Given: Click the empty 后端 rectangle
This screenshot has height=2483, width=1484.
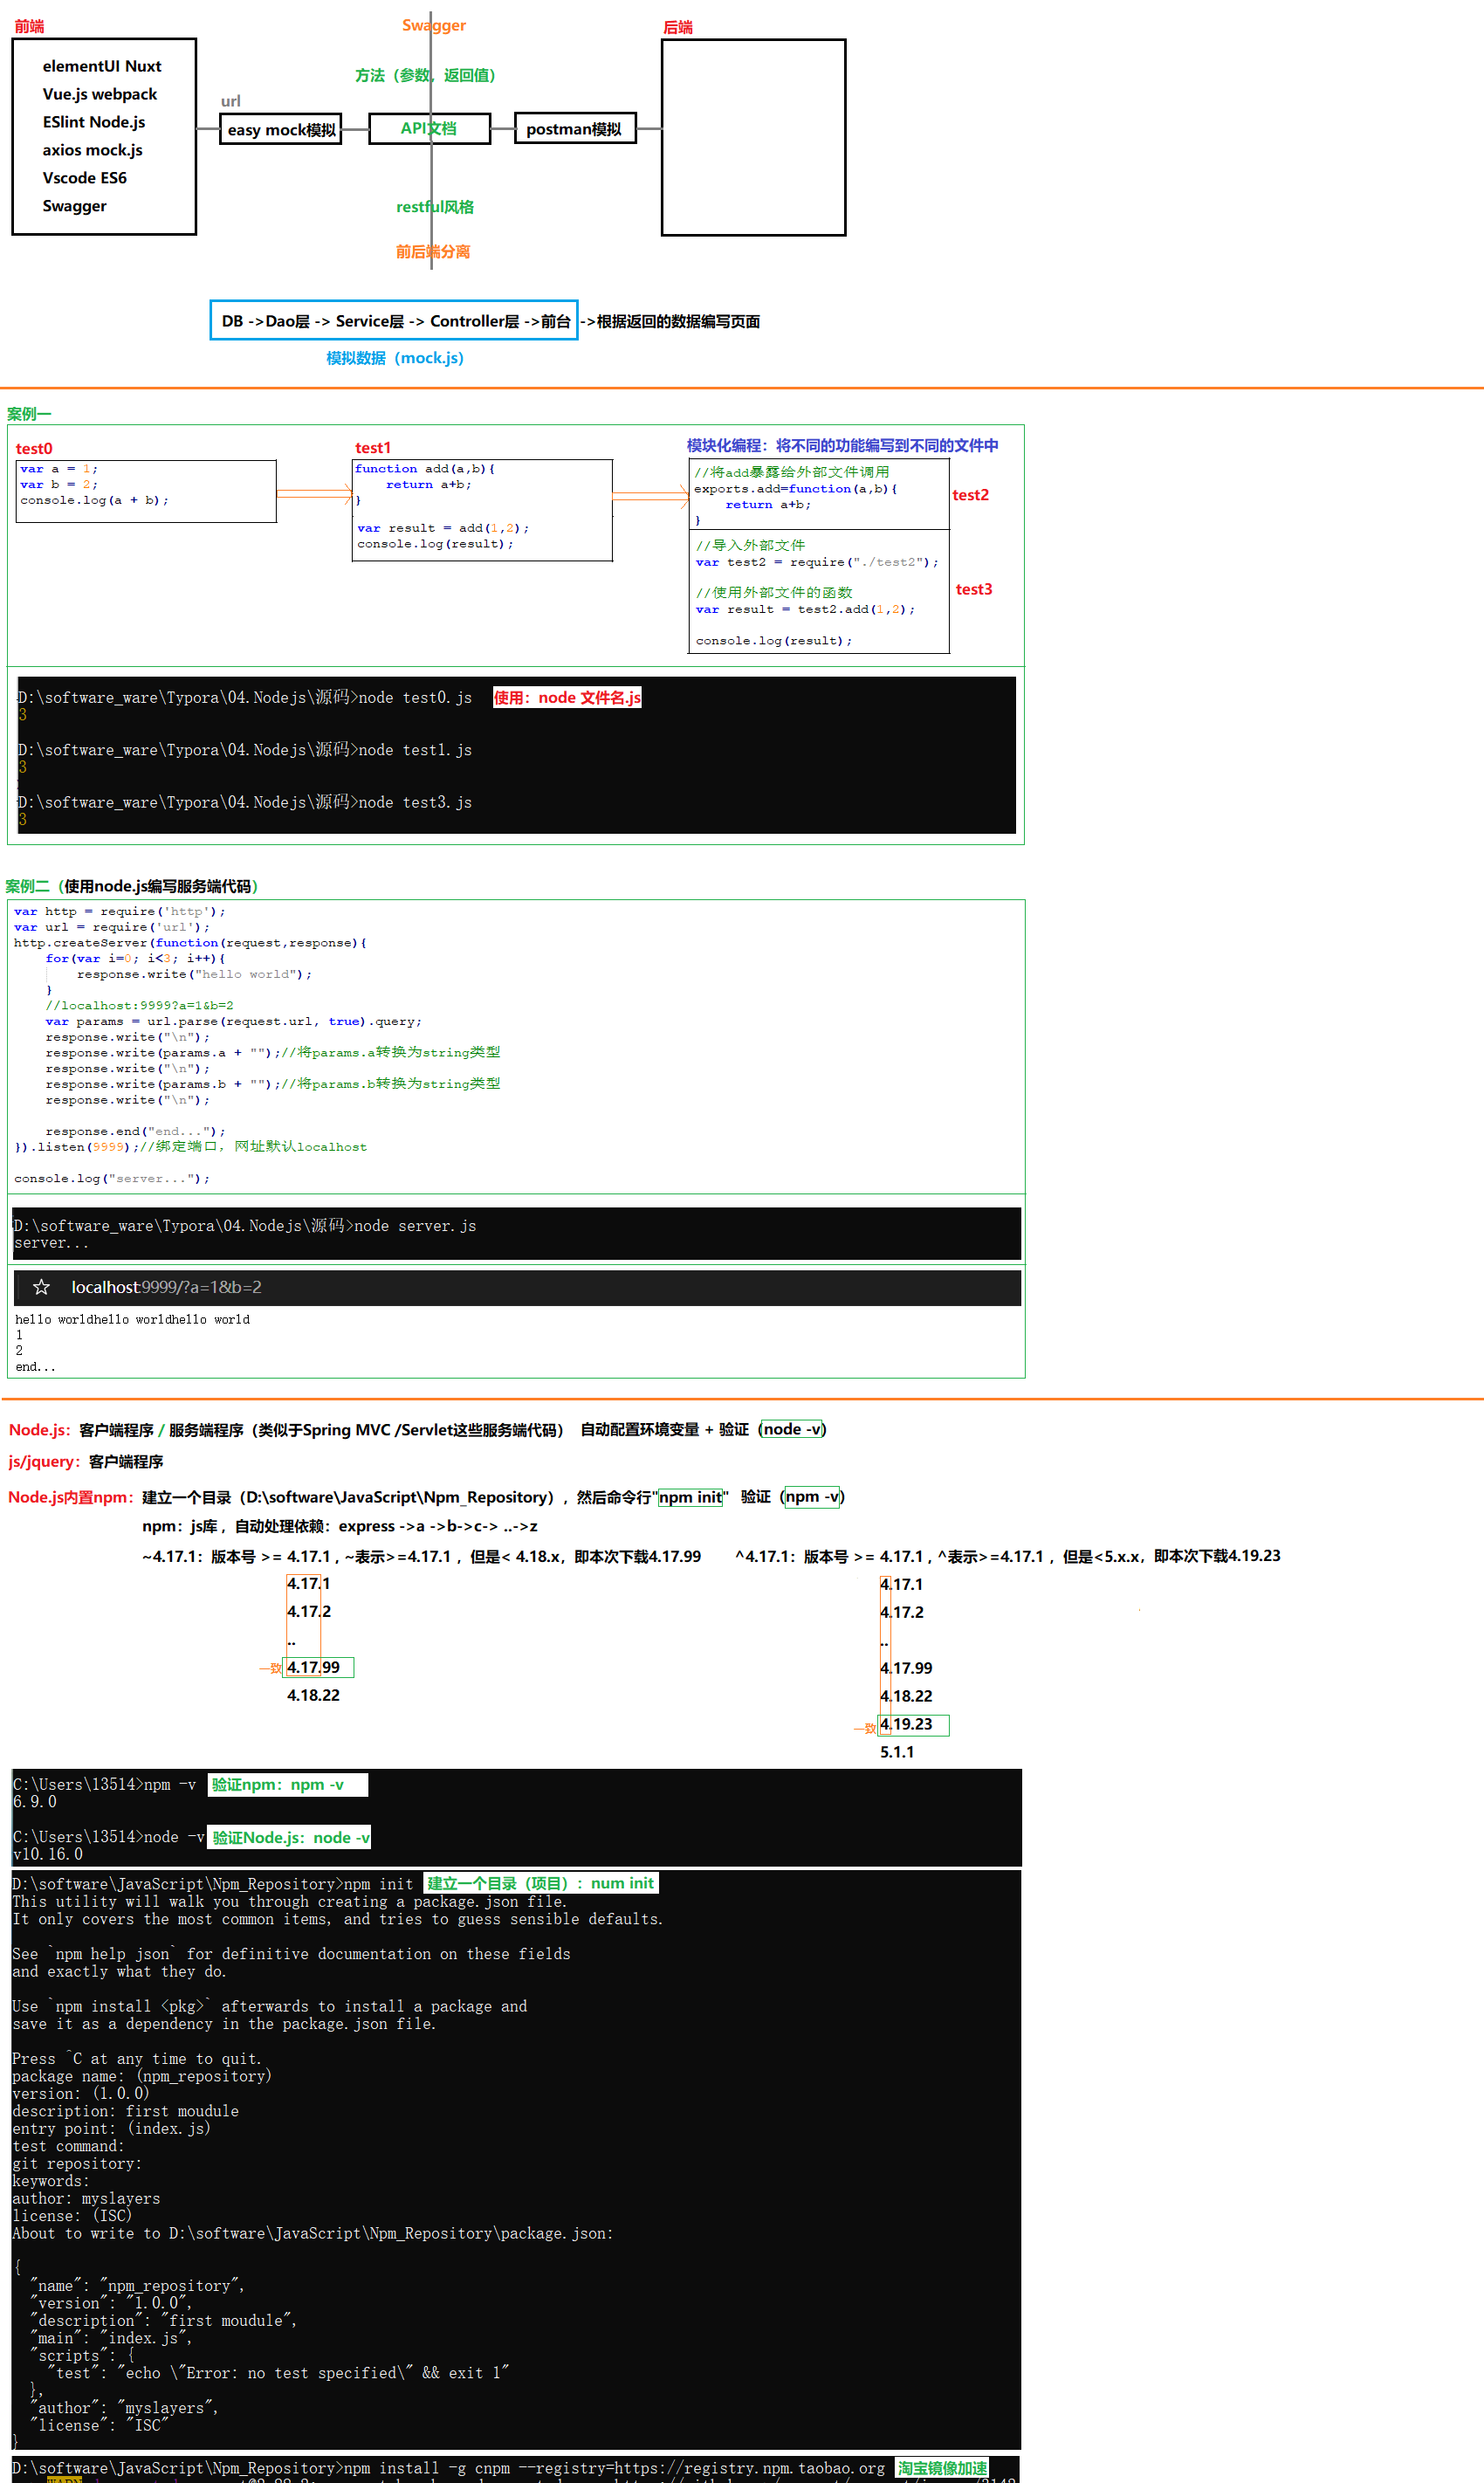Looking at the screenshot, I should click(753, 138).
